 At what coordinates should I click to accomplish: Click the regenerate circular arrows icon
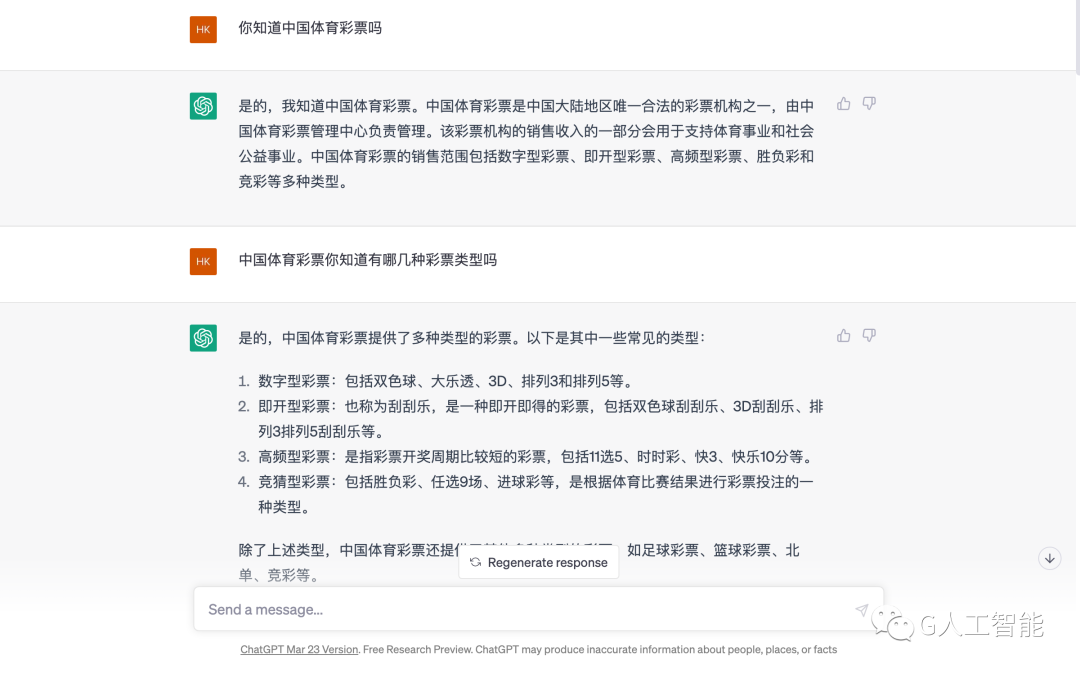[x=475, y=562]
